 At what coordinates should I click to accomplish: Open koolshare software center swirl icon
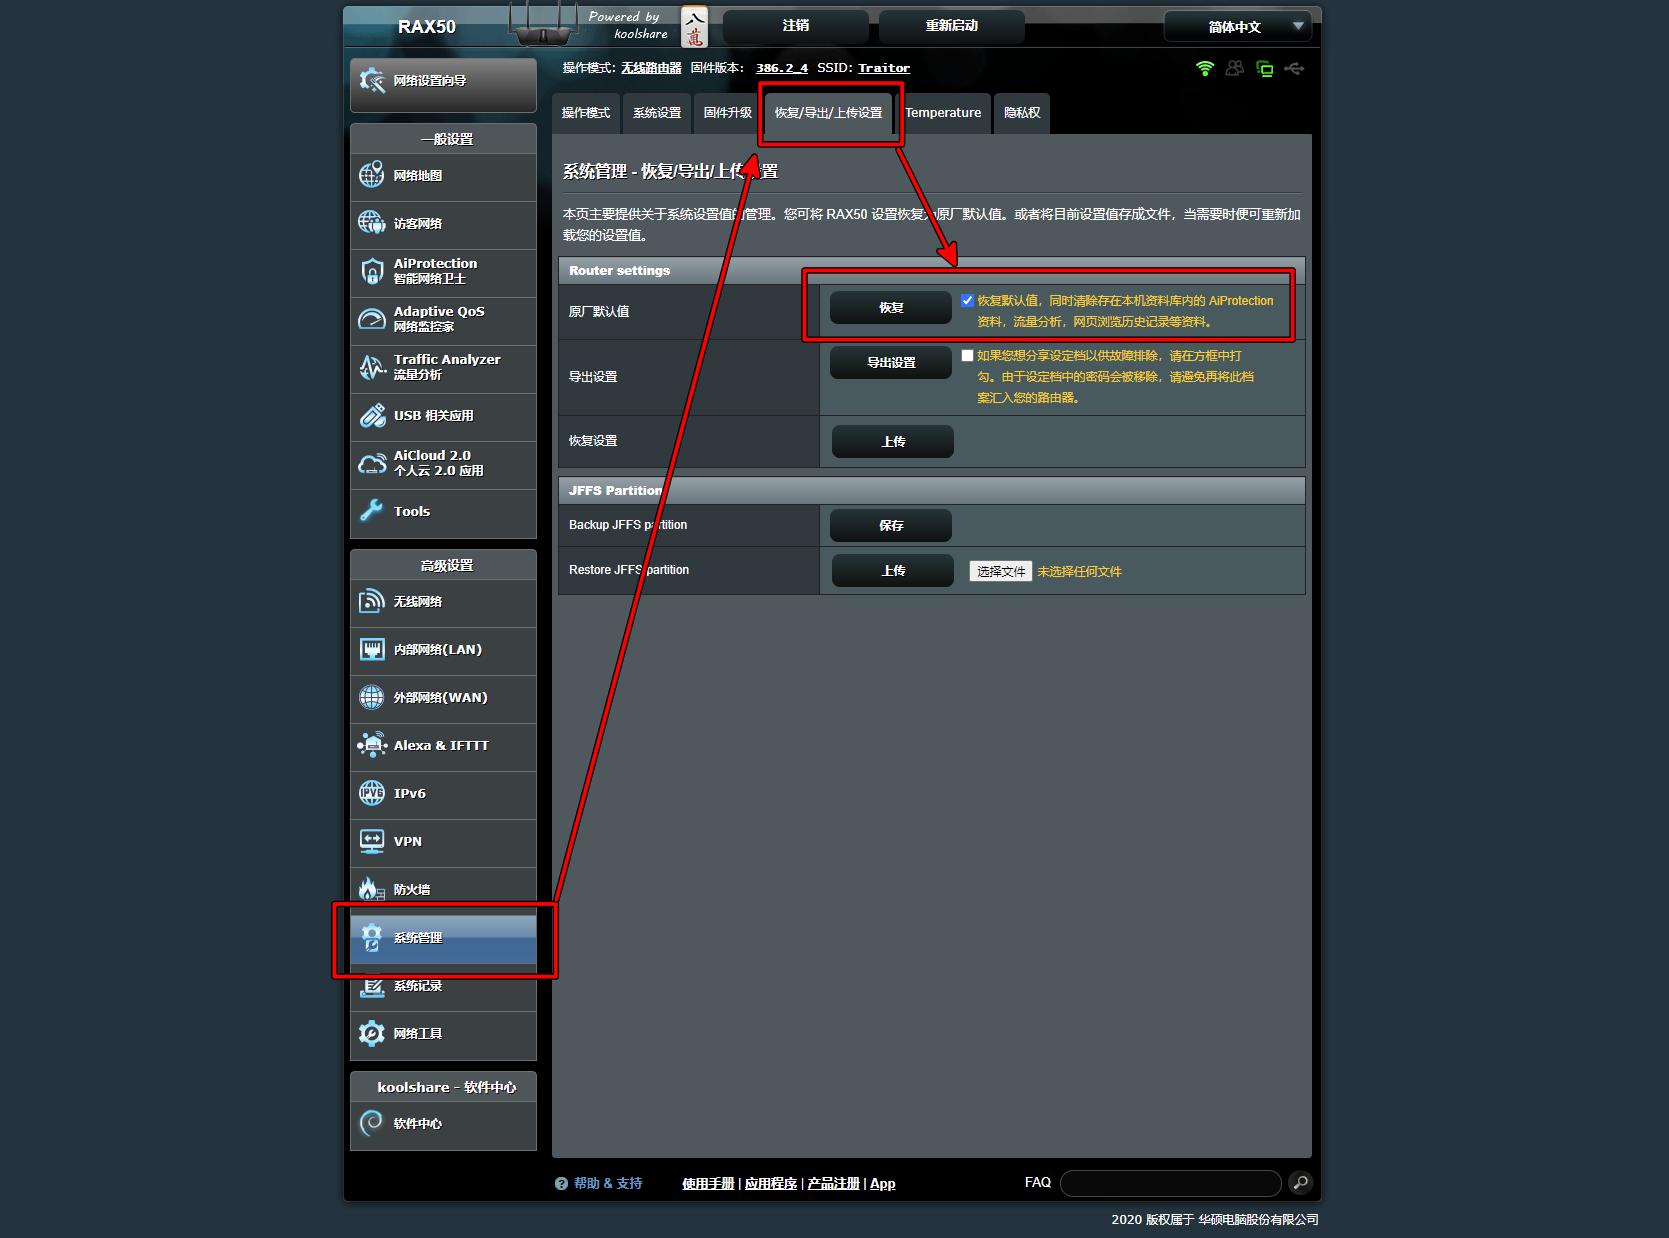(371, 1123)
